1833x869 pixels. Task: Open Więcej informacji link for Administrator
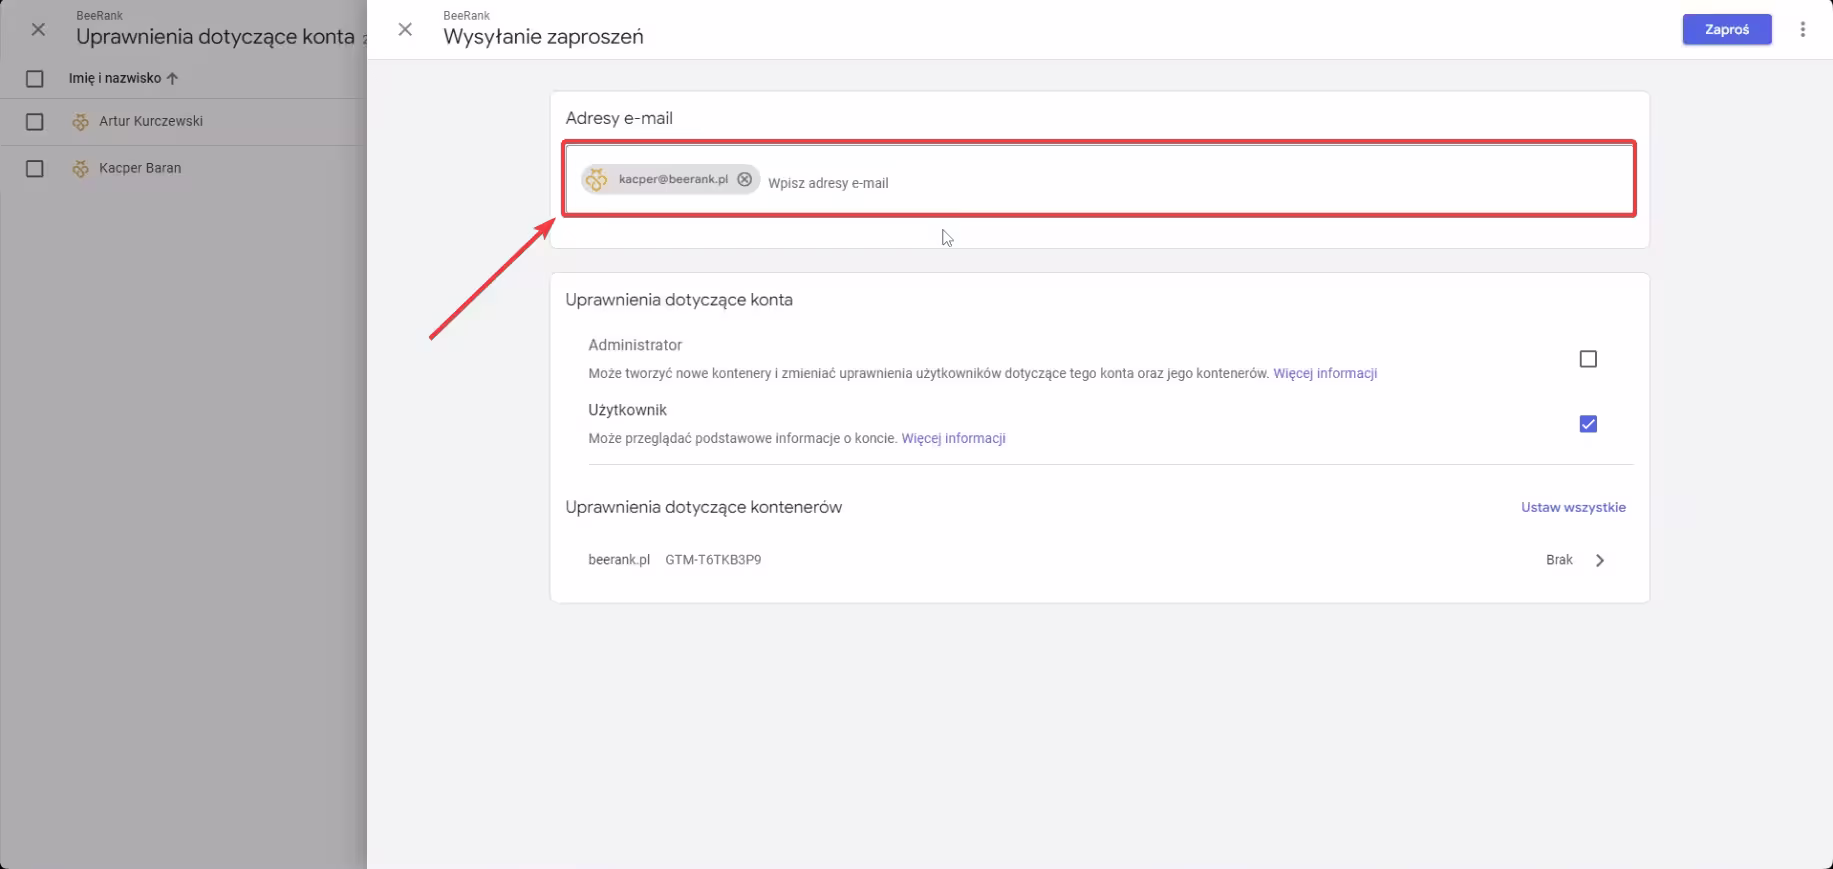coord(1324,373)
